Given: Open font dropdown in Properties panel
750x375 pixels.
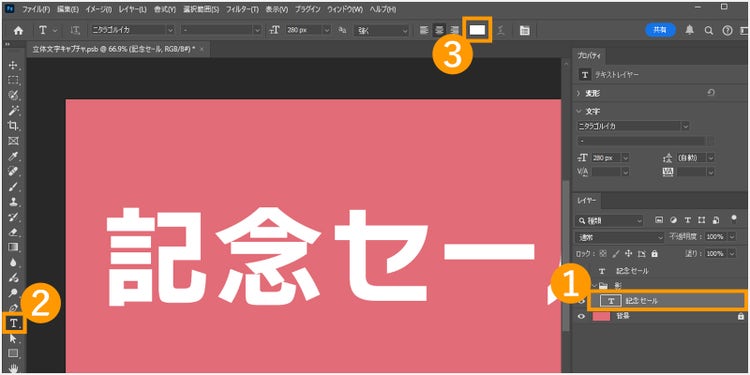Looking at the screenshot, I should 686,126.
